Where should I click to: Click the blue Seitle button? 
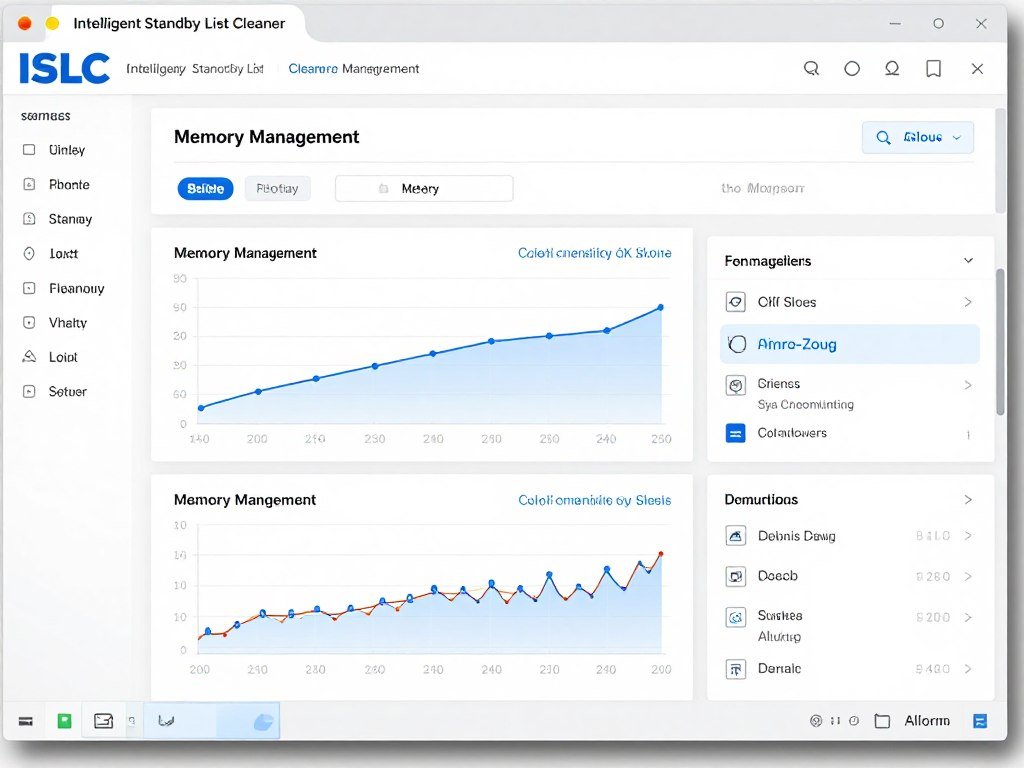coord(205,188)
